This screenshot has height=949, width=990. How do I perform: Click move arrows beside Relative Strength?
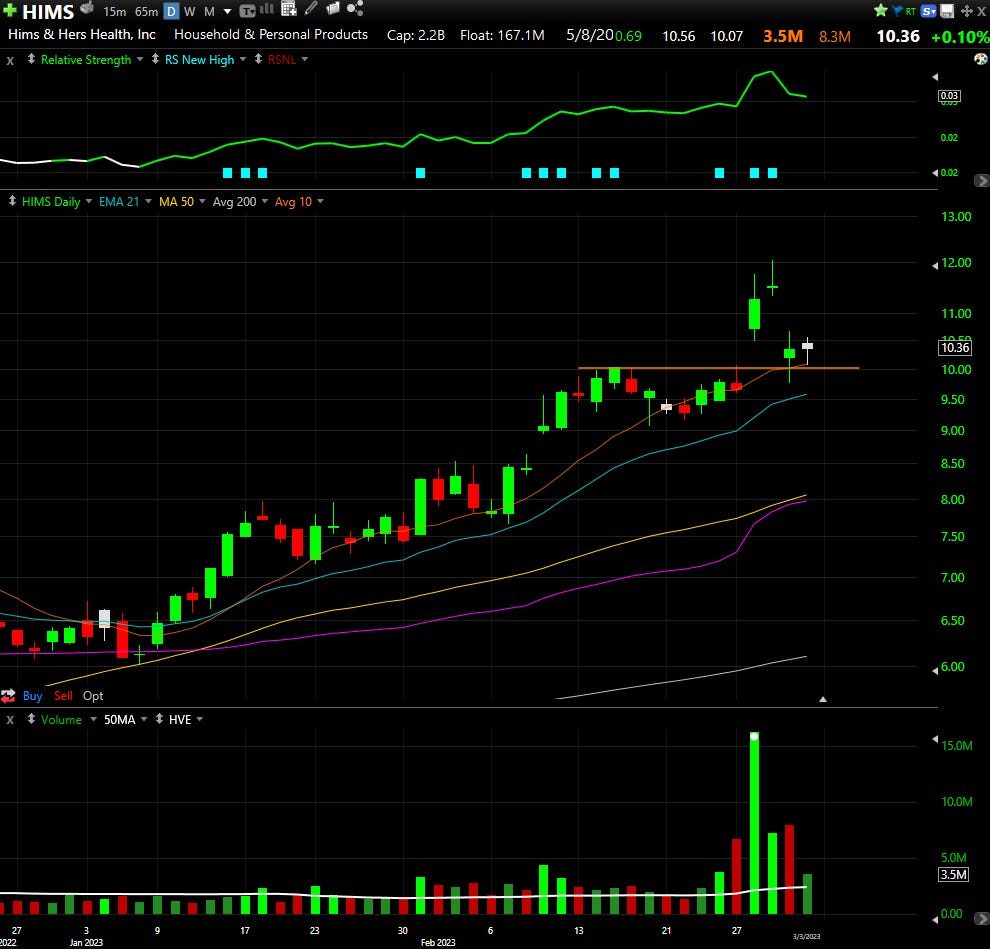point(31,59)
